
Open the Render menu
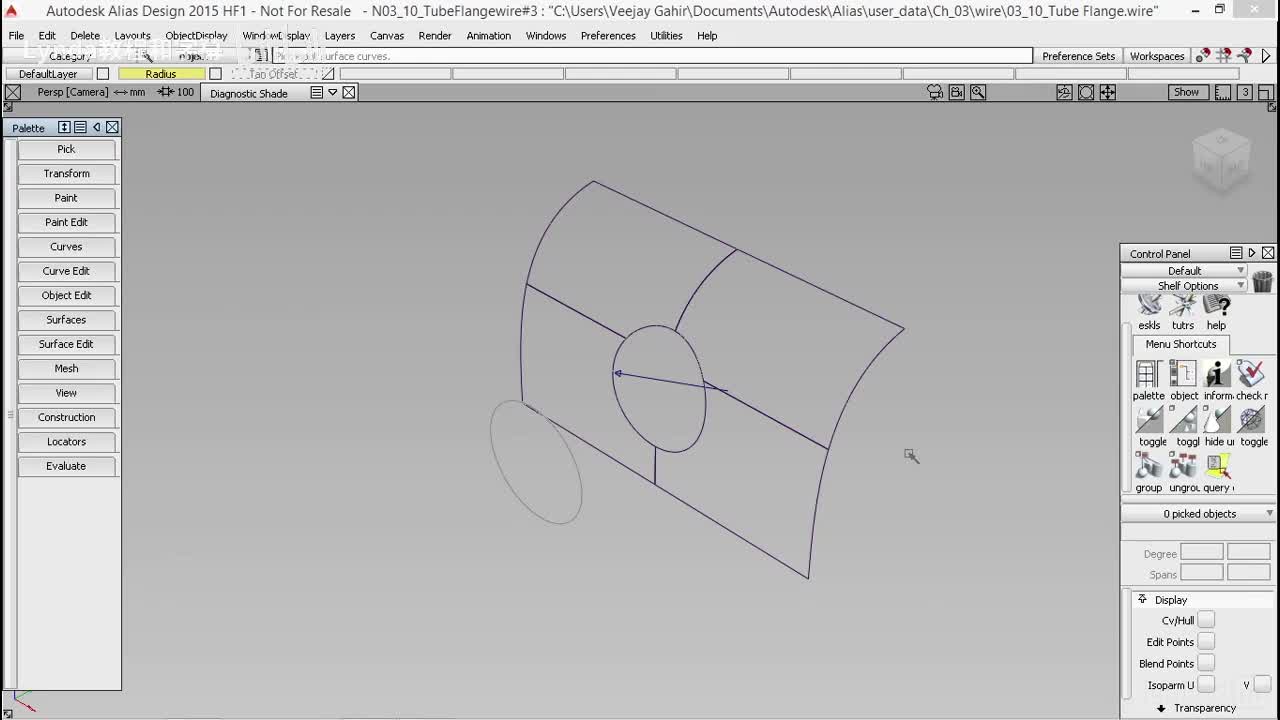click(435, 35)
